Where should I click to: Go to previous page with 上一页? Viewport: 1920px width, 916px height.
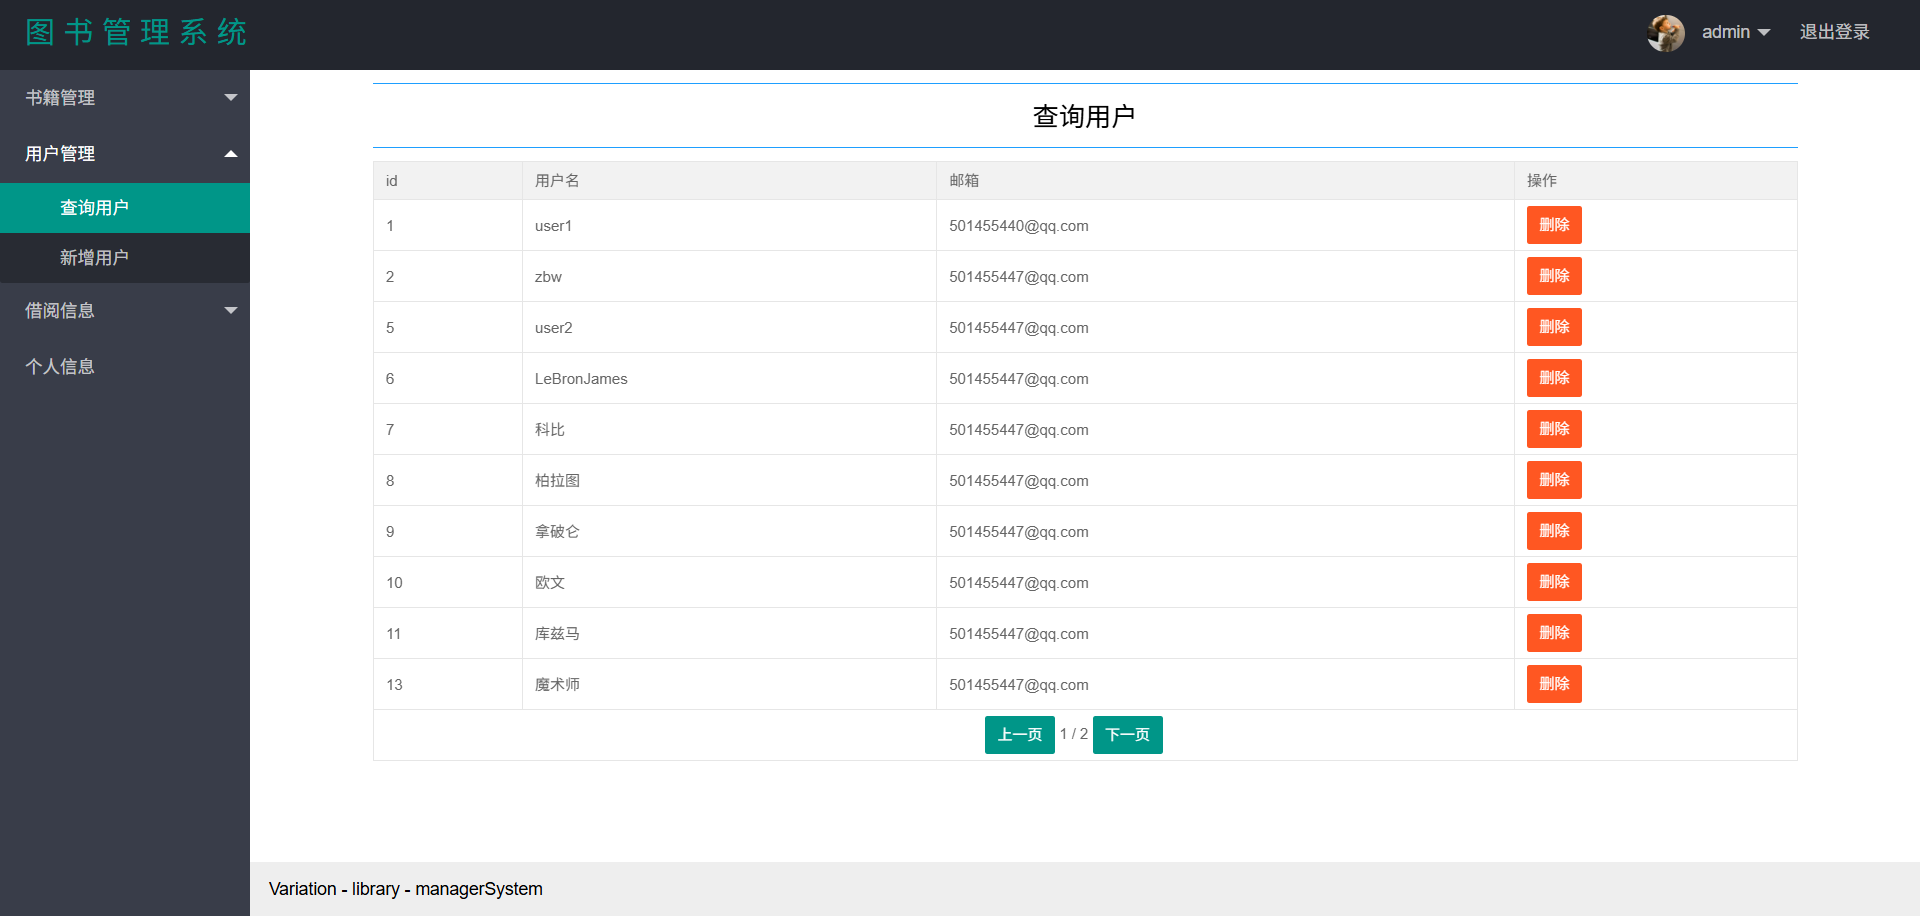(1020, 735)
